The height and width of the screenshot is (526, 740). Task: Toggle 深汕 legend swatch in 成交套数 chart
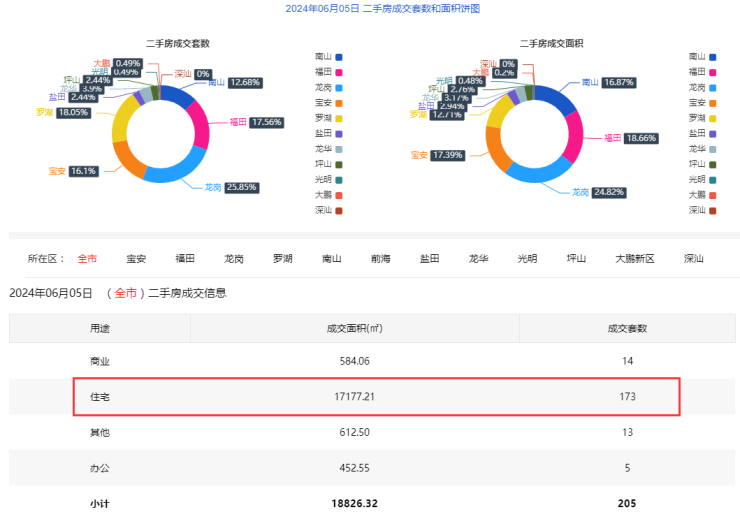click(339, 210)
